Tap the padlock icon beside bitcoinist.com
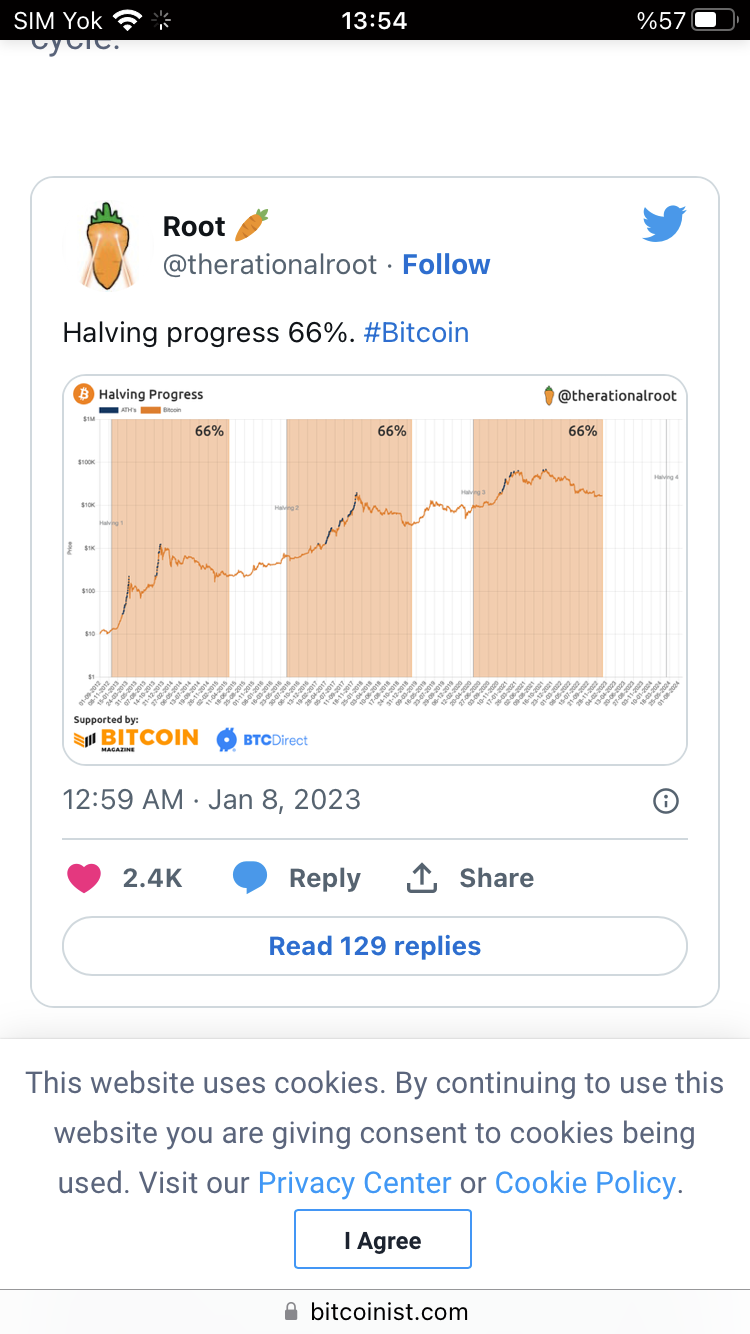This screenshot has height=1334, width=750. tap(291, 1311)
